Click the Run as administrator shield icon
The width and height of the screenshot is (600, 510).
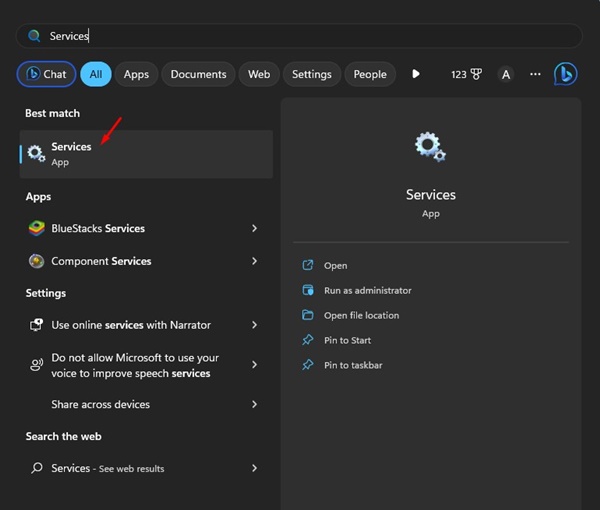click(308, 290)
